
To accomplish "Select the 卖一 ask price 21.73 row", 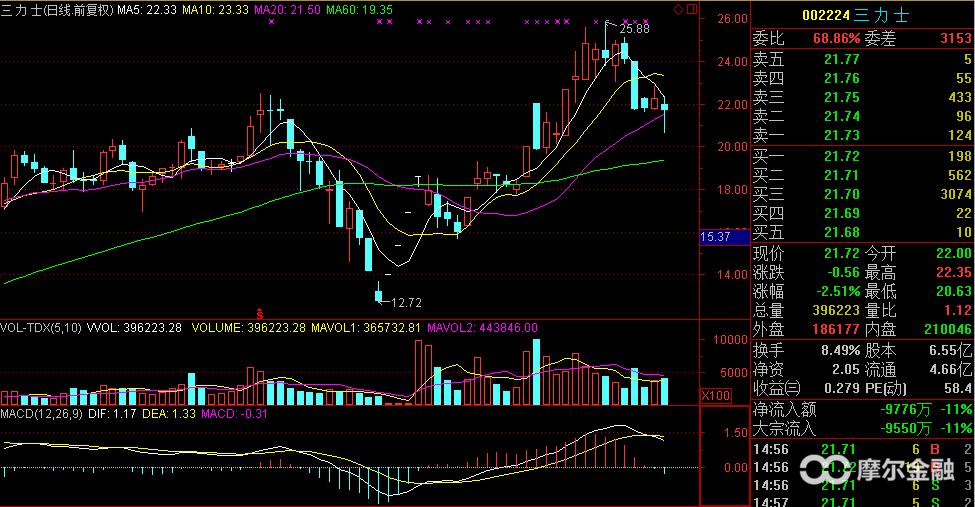I will pyautogui.click(x=862, y=135).
